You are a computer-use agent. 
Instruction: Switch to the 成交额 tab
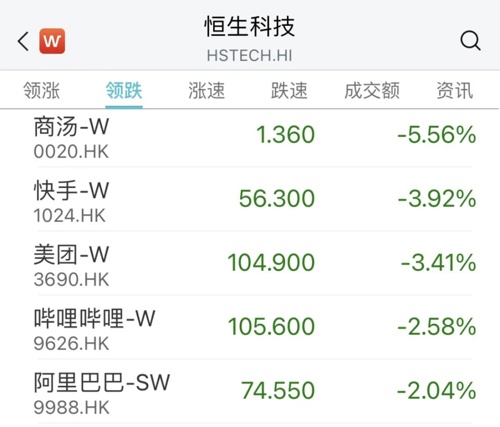pos(372,91)
